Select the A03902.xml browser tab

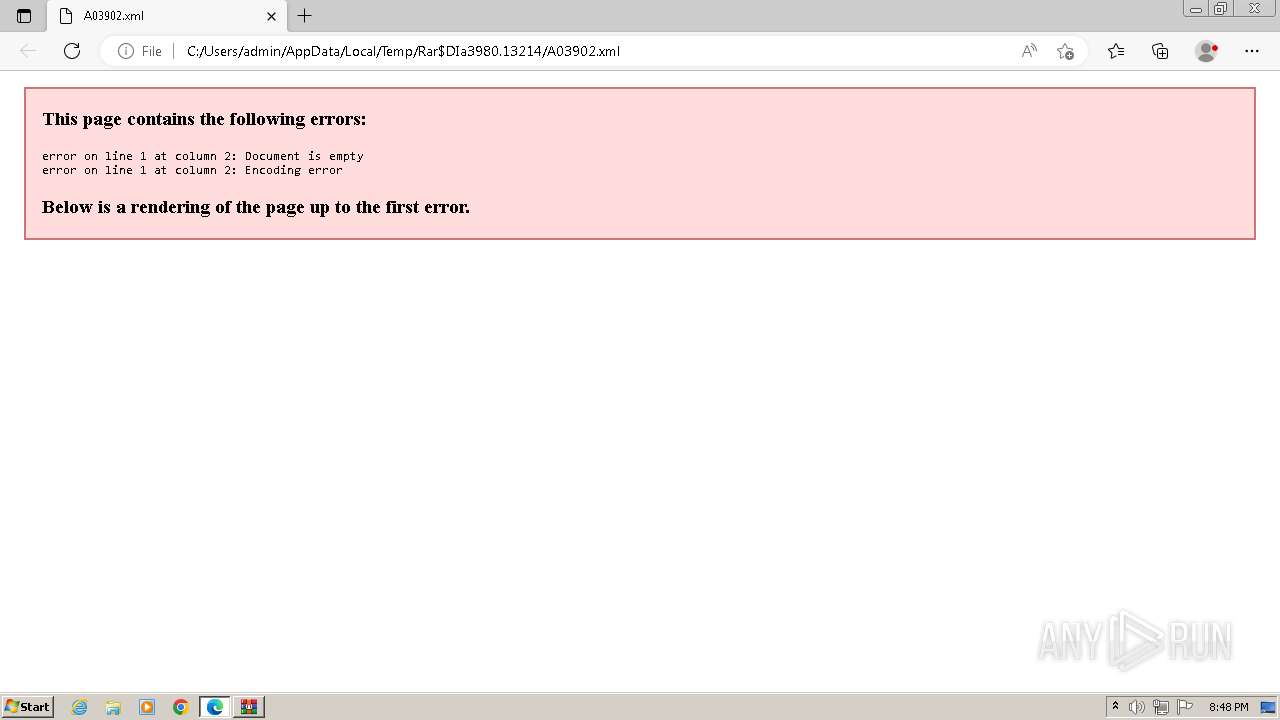tap(167, 16)
